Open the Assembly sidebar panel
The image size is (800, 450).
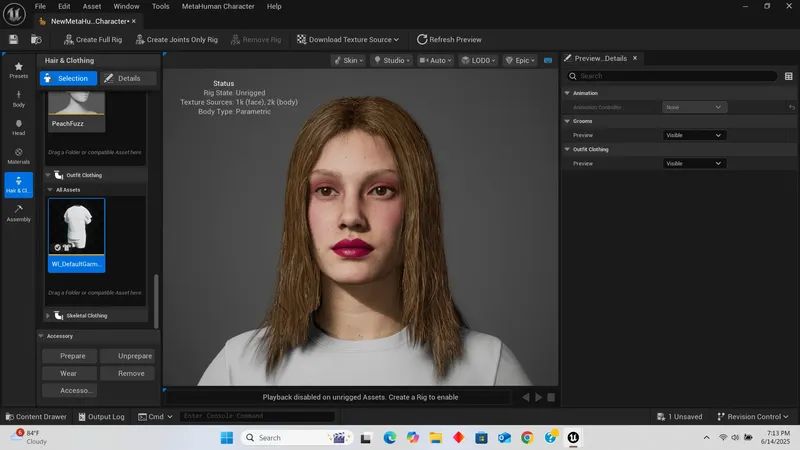(x=18, y=214)
